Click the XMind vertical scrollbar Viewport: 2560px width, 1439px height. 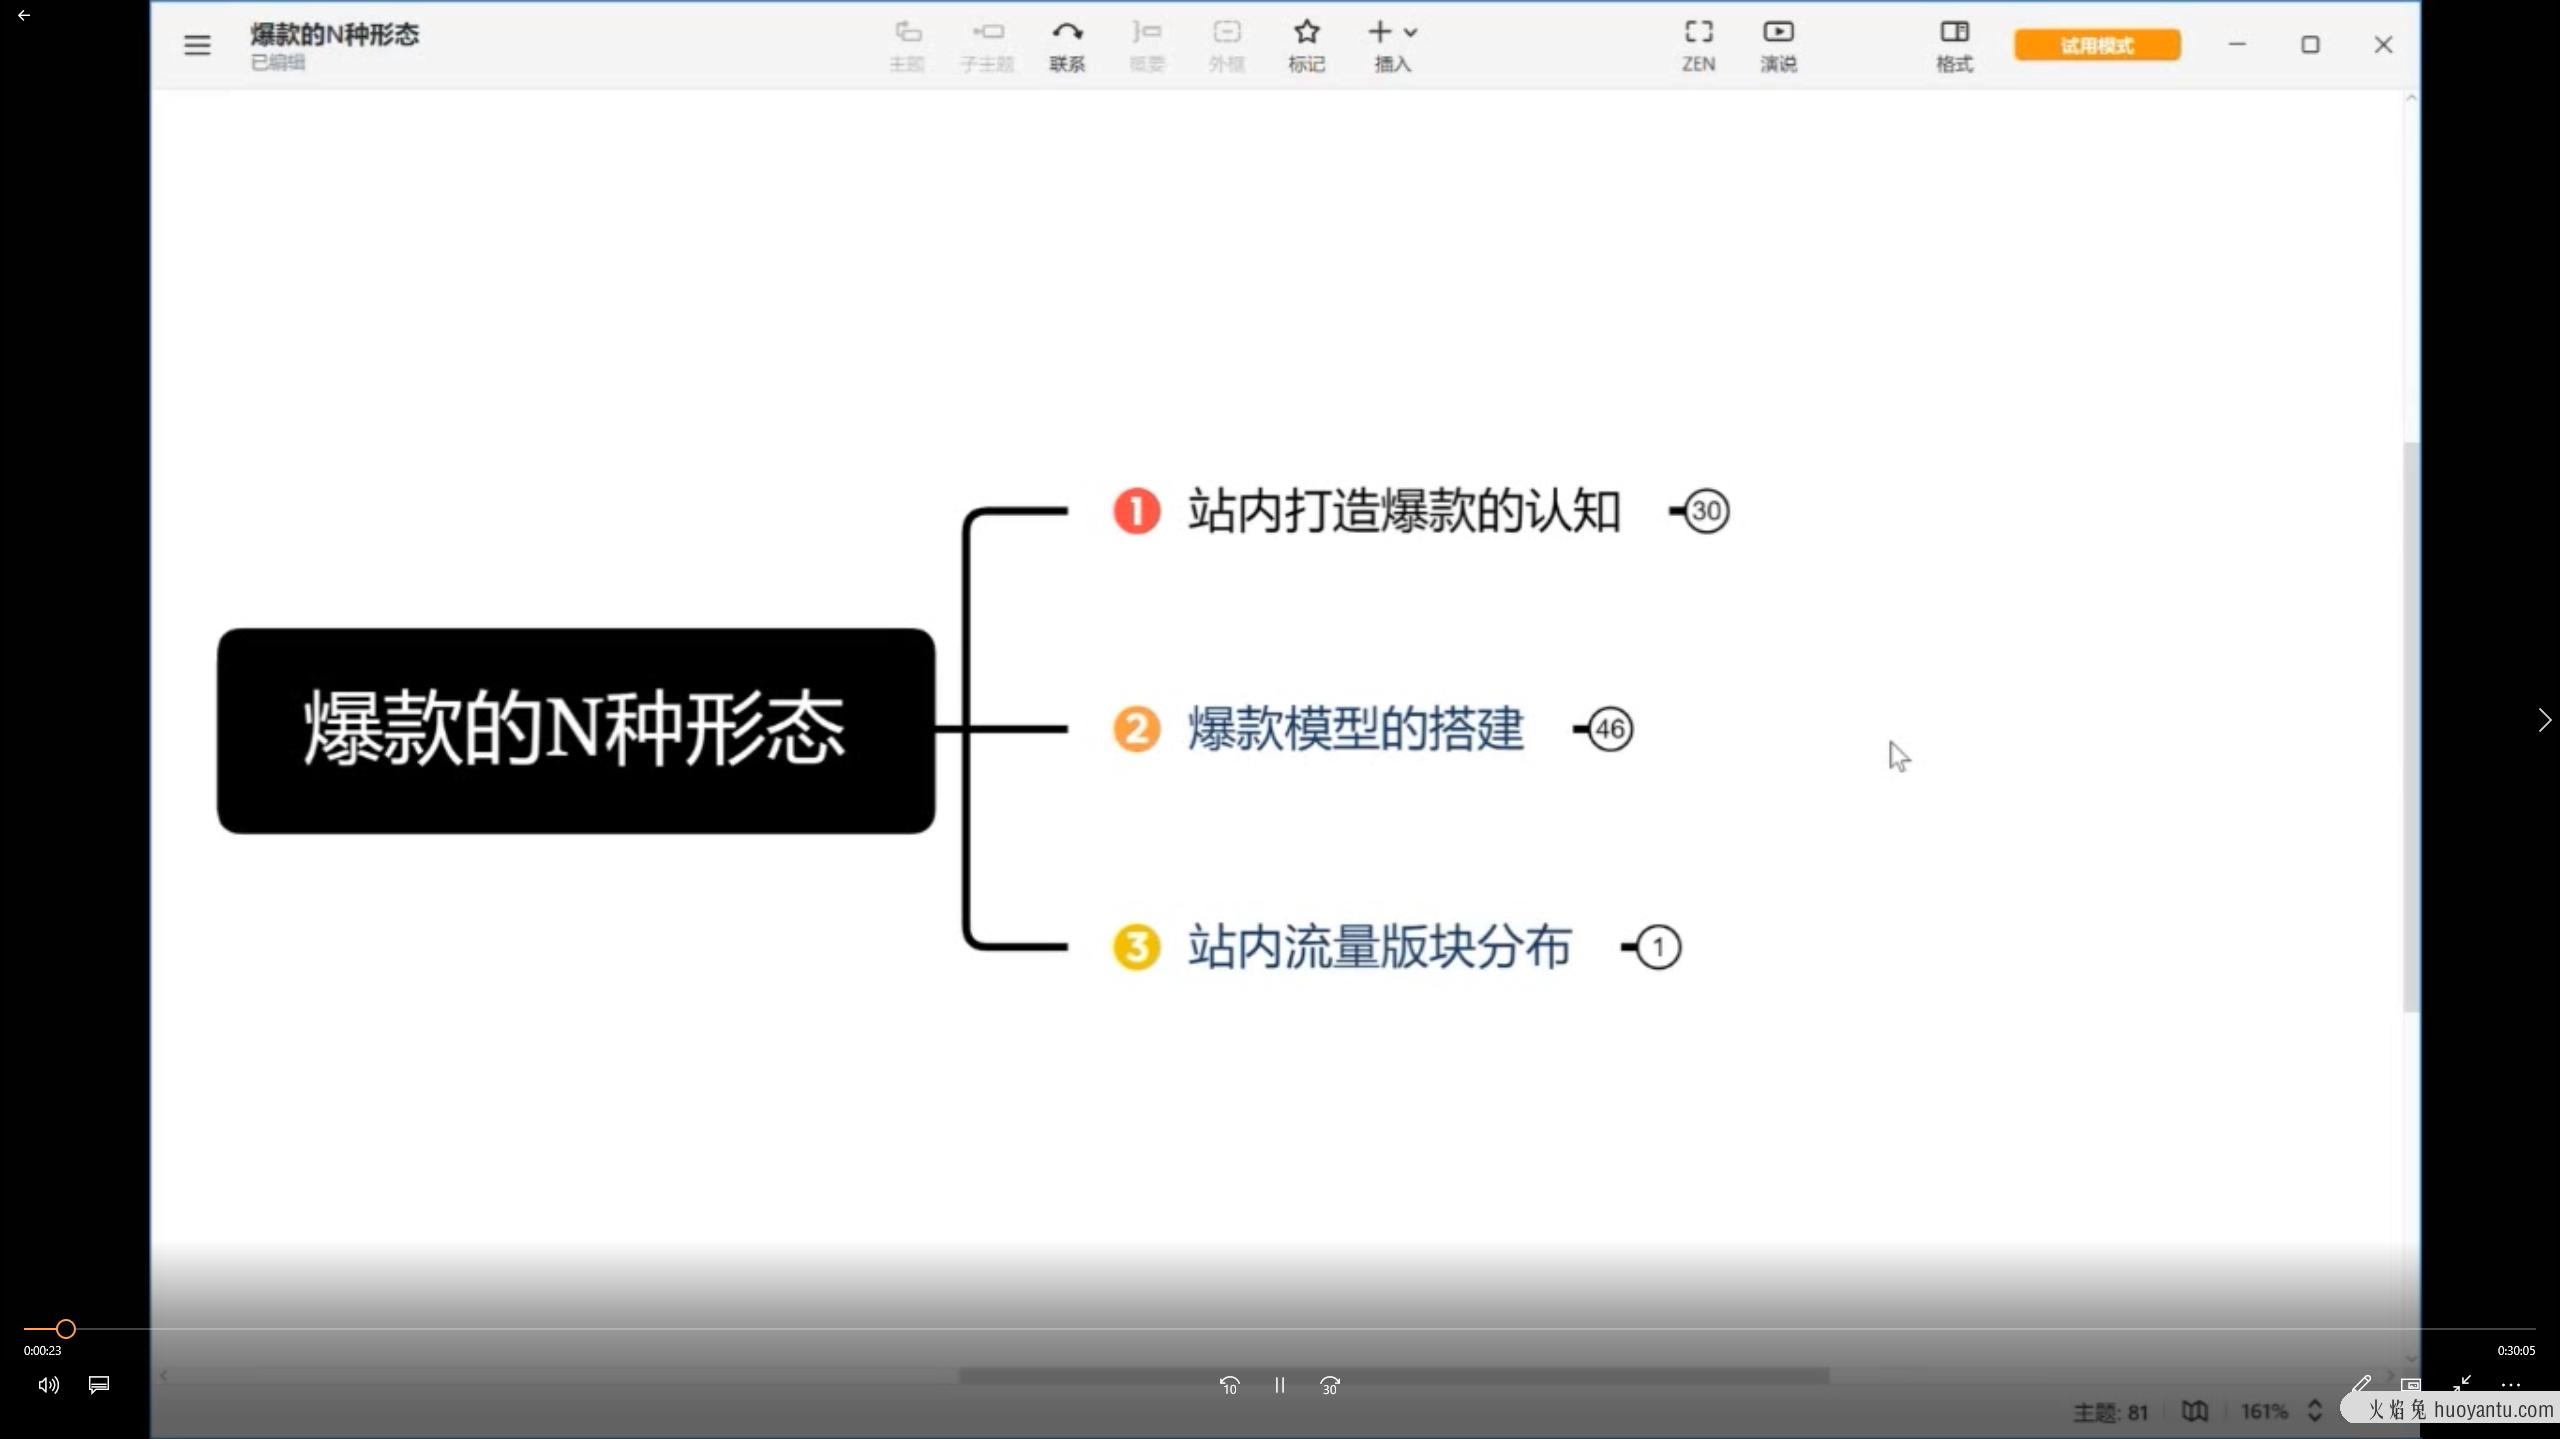[x=2411, y=726]
